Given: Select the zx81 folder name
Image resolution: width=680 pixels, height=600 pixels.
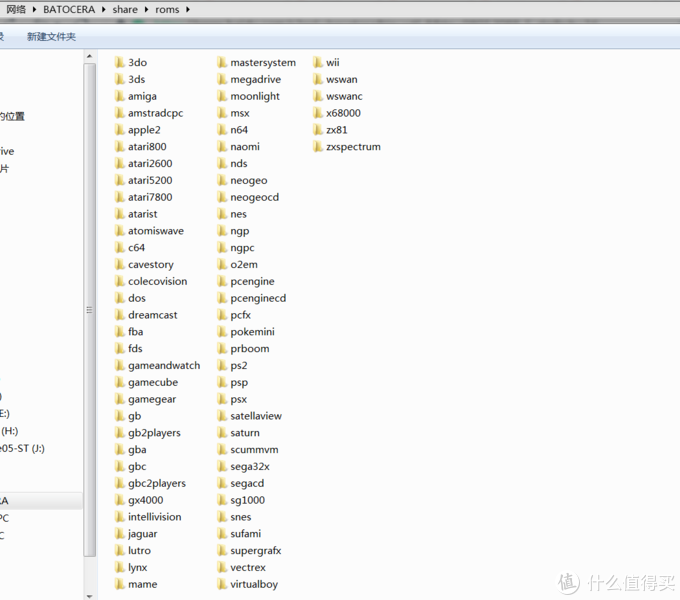Looking at the screenshot, I should [337, 130].
